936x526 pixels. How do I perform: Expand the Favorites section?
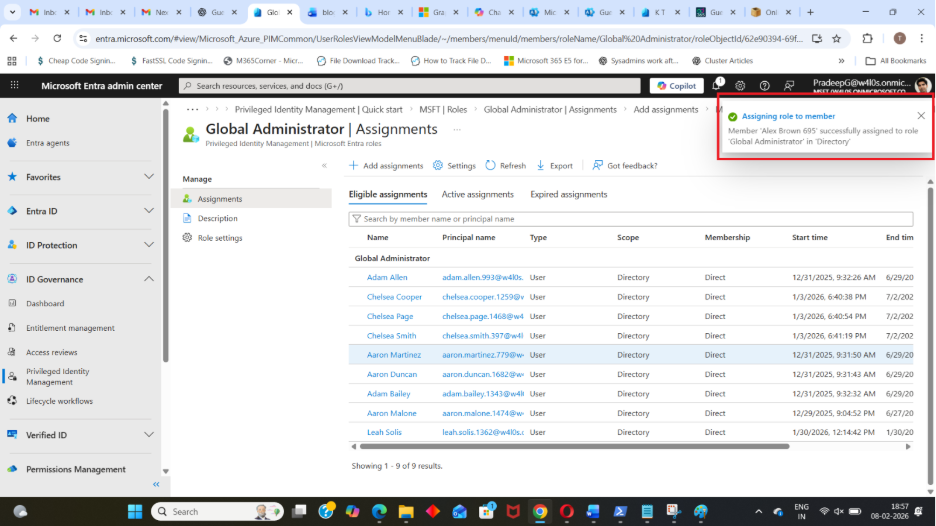[149, 177]
